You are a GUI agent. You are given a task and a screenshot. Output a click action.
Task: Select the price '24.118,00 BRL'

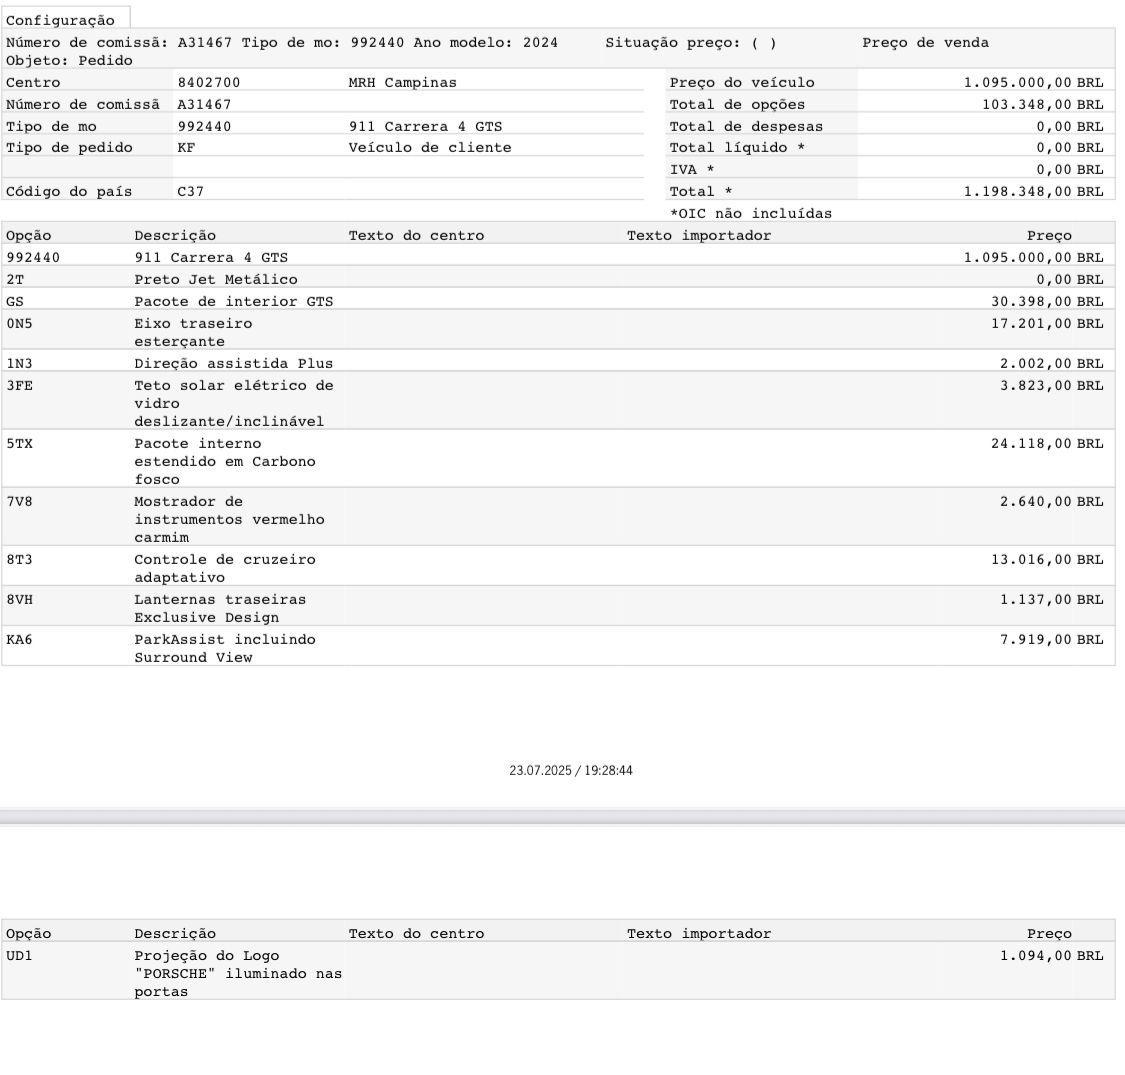[1047, 443]
